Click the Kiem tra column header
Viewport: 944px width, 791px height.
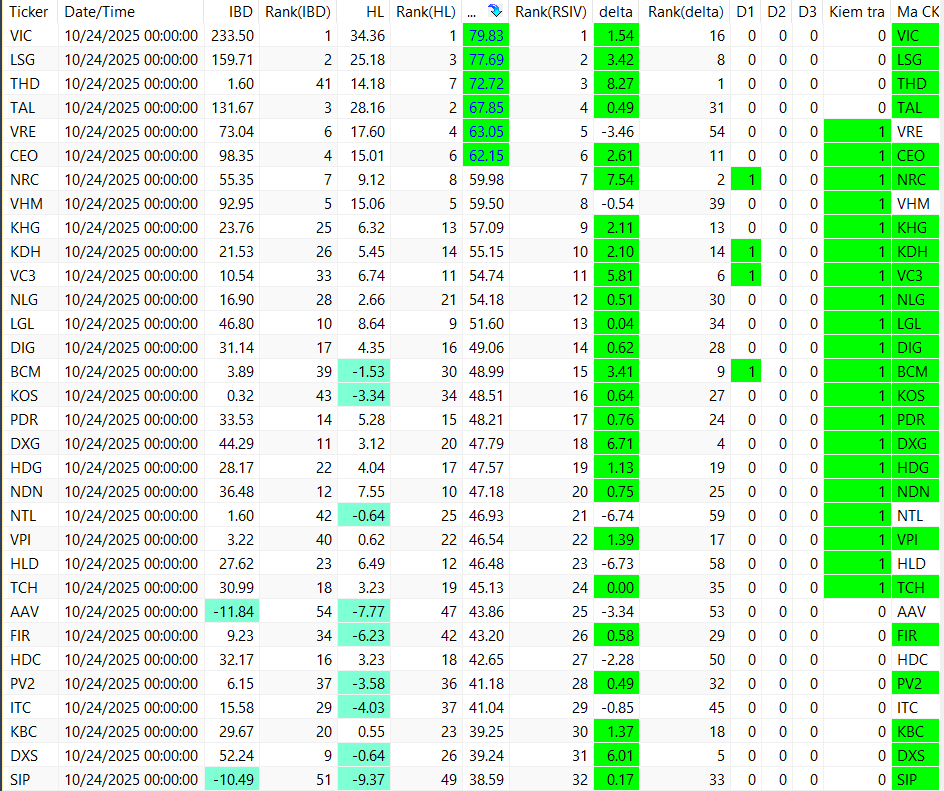tap(857, 11)
